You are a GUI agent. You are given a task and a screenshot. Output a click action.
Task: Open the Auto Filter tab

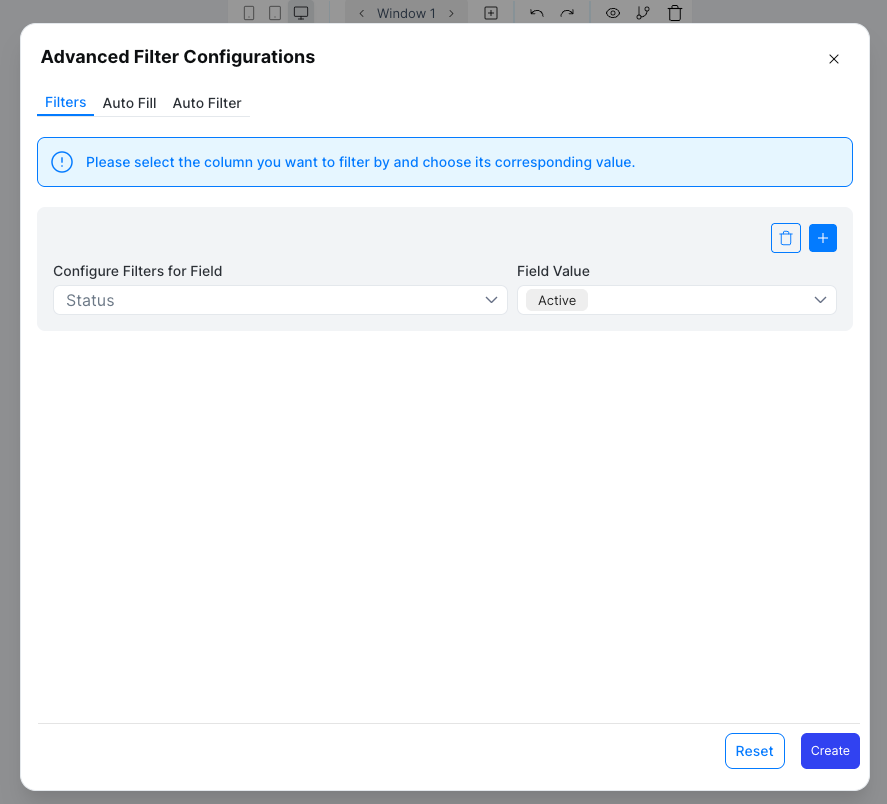[207, 103]
